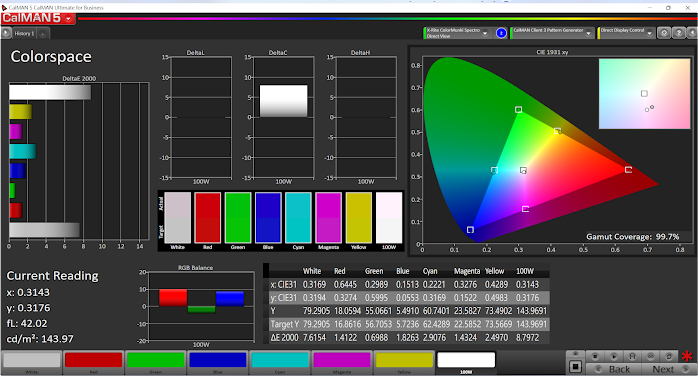Select the Green pattern swatch in bottom strip

(x=155, y=360)
